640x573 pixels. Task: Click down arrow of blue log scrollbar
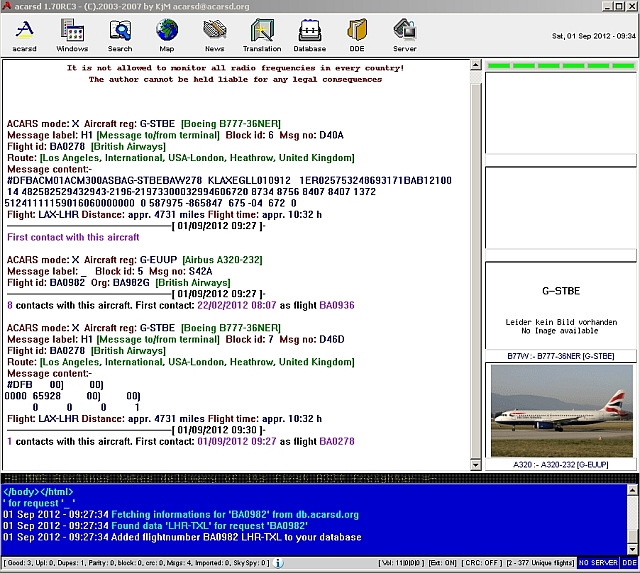point(632,549)
